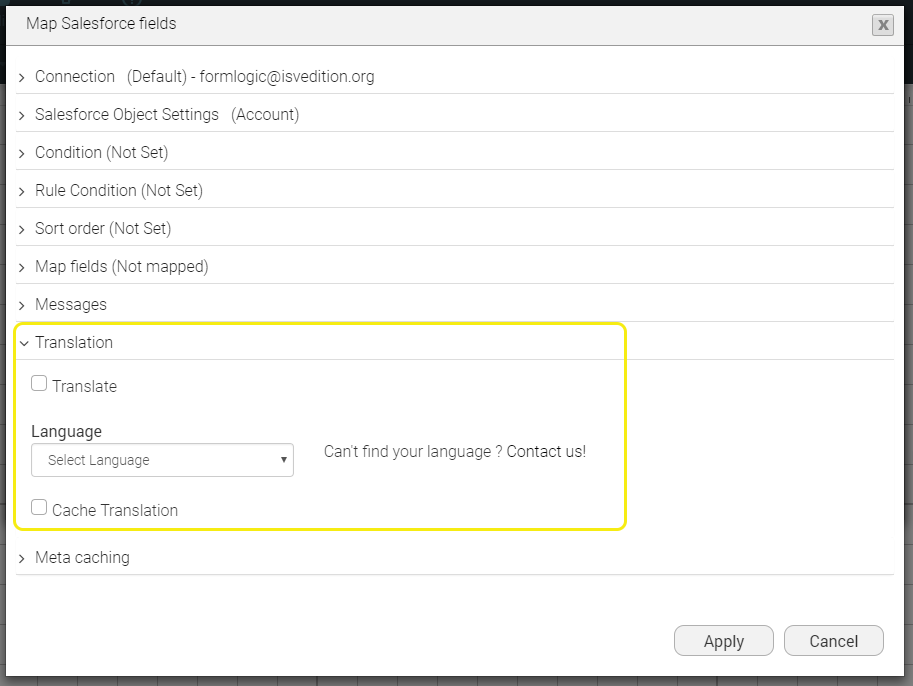Image resolution: width=913 pixels, height=686 pixels.
Task: Close the Map Salesforce fields dialog
Action: pyautogui.click(x=882, y=25)
